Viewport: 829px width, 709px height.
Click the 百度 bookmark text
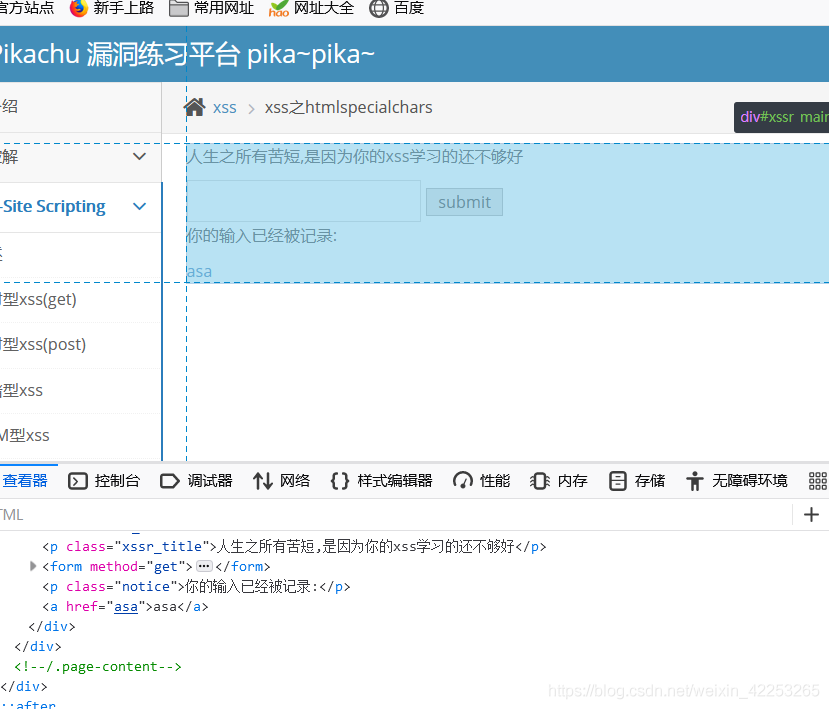pos(409,8)
